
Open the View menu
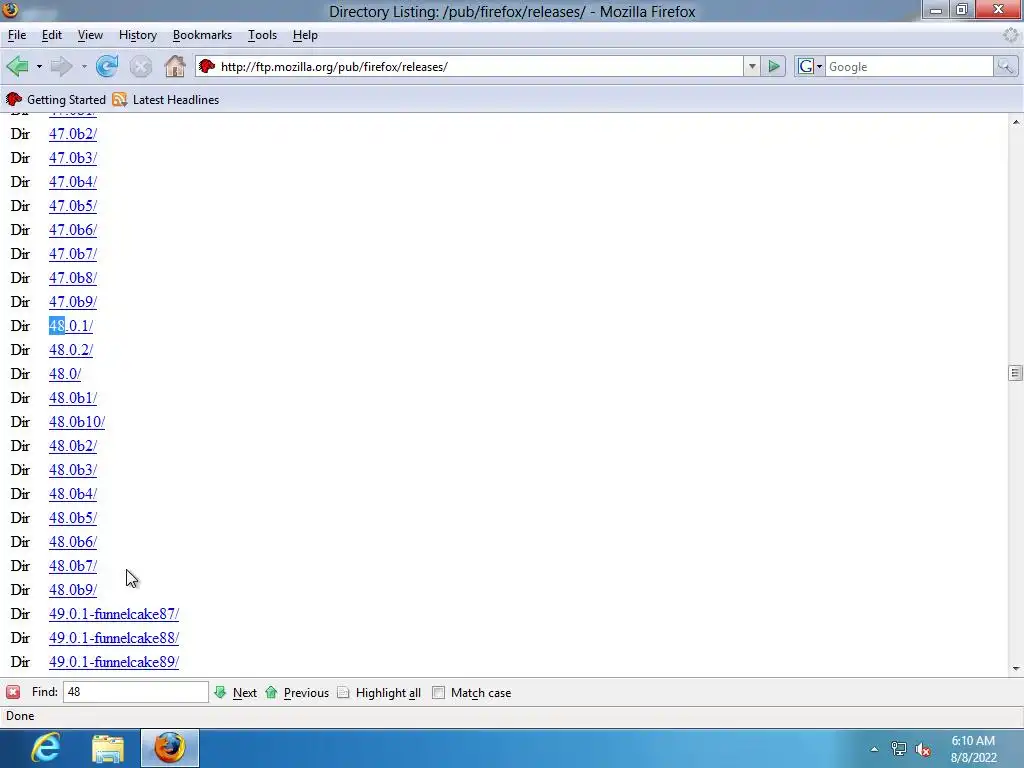pyautogui.click(x=90, y=35)
